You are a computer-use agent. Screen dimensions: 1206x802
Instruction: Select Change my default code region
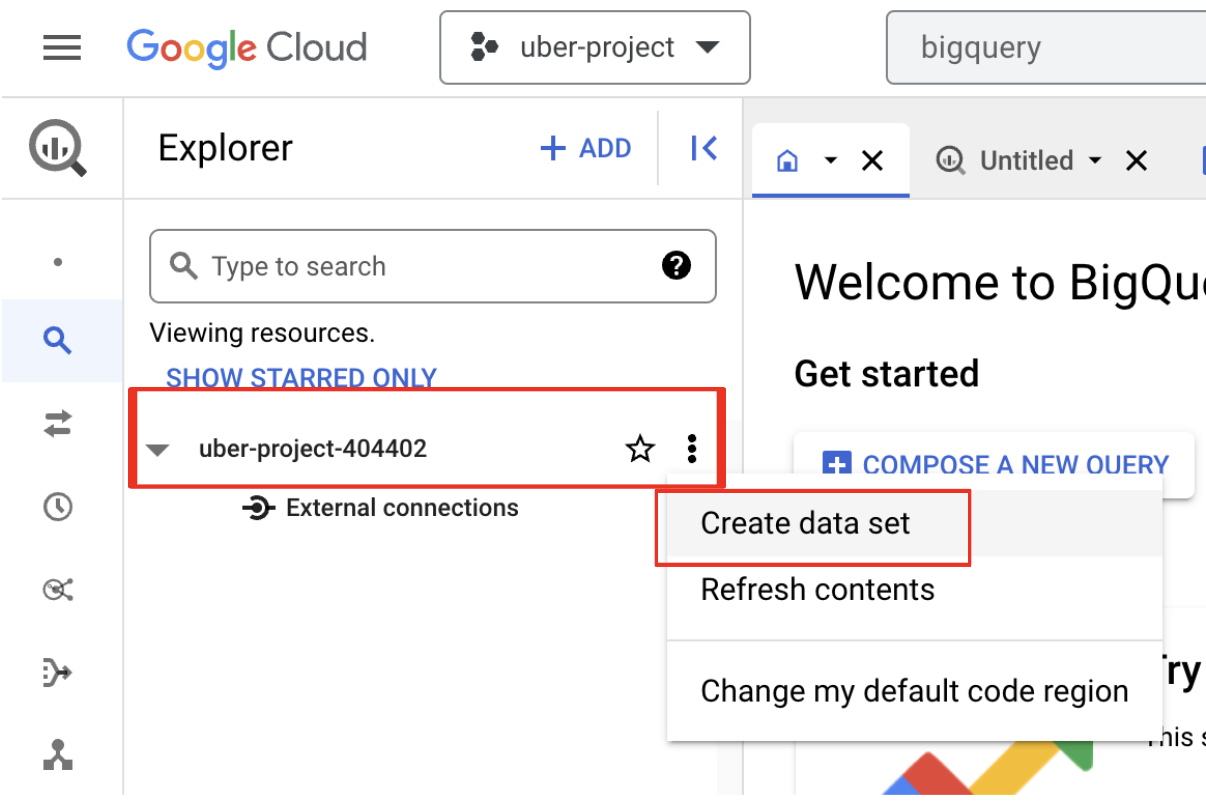914,691
